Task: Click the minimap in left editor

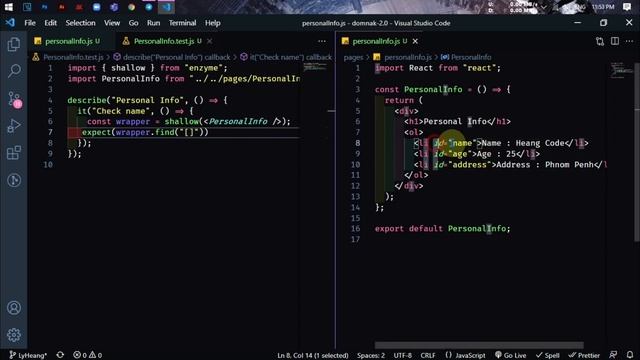Action: pyautogui.click(x=315, y=67)
